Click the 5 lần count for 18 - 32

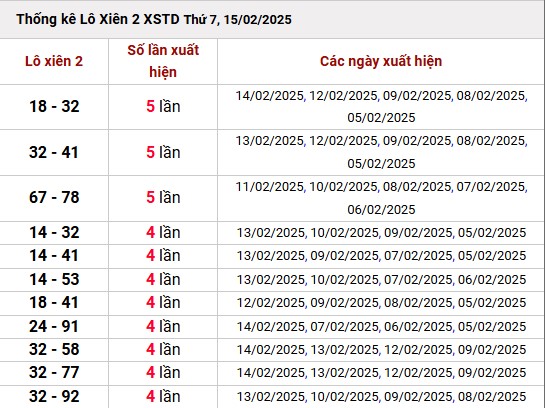click(x=163, y=106)
